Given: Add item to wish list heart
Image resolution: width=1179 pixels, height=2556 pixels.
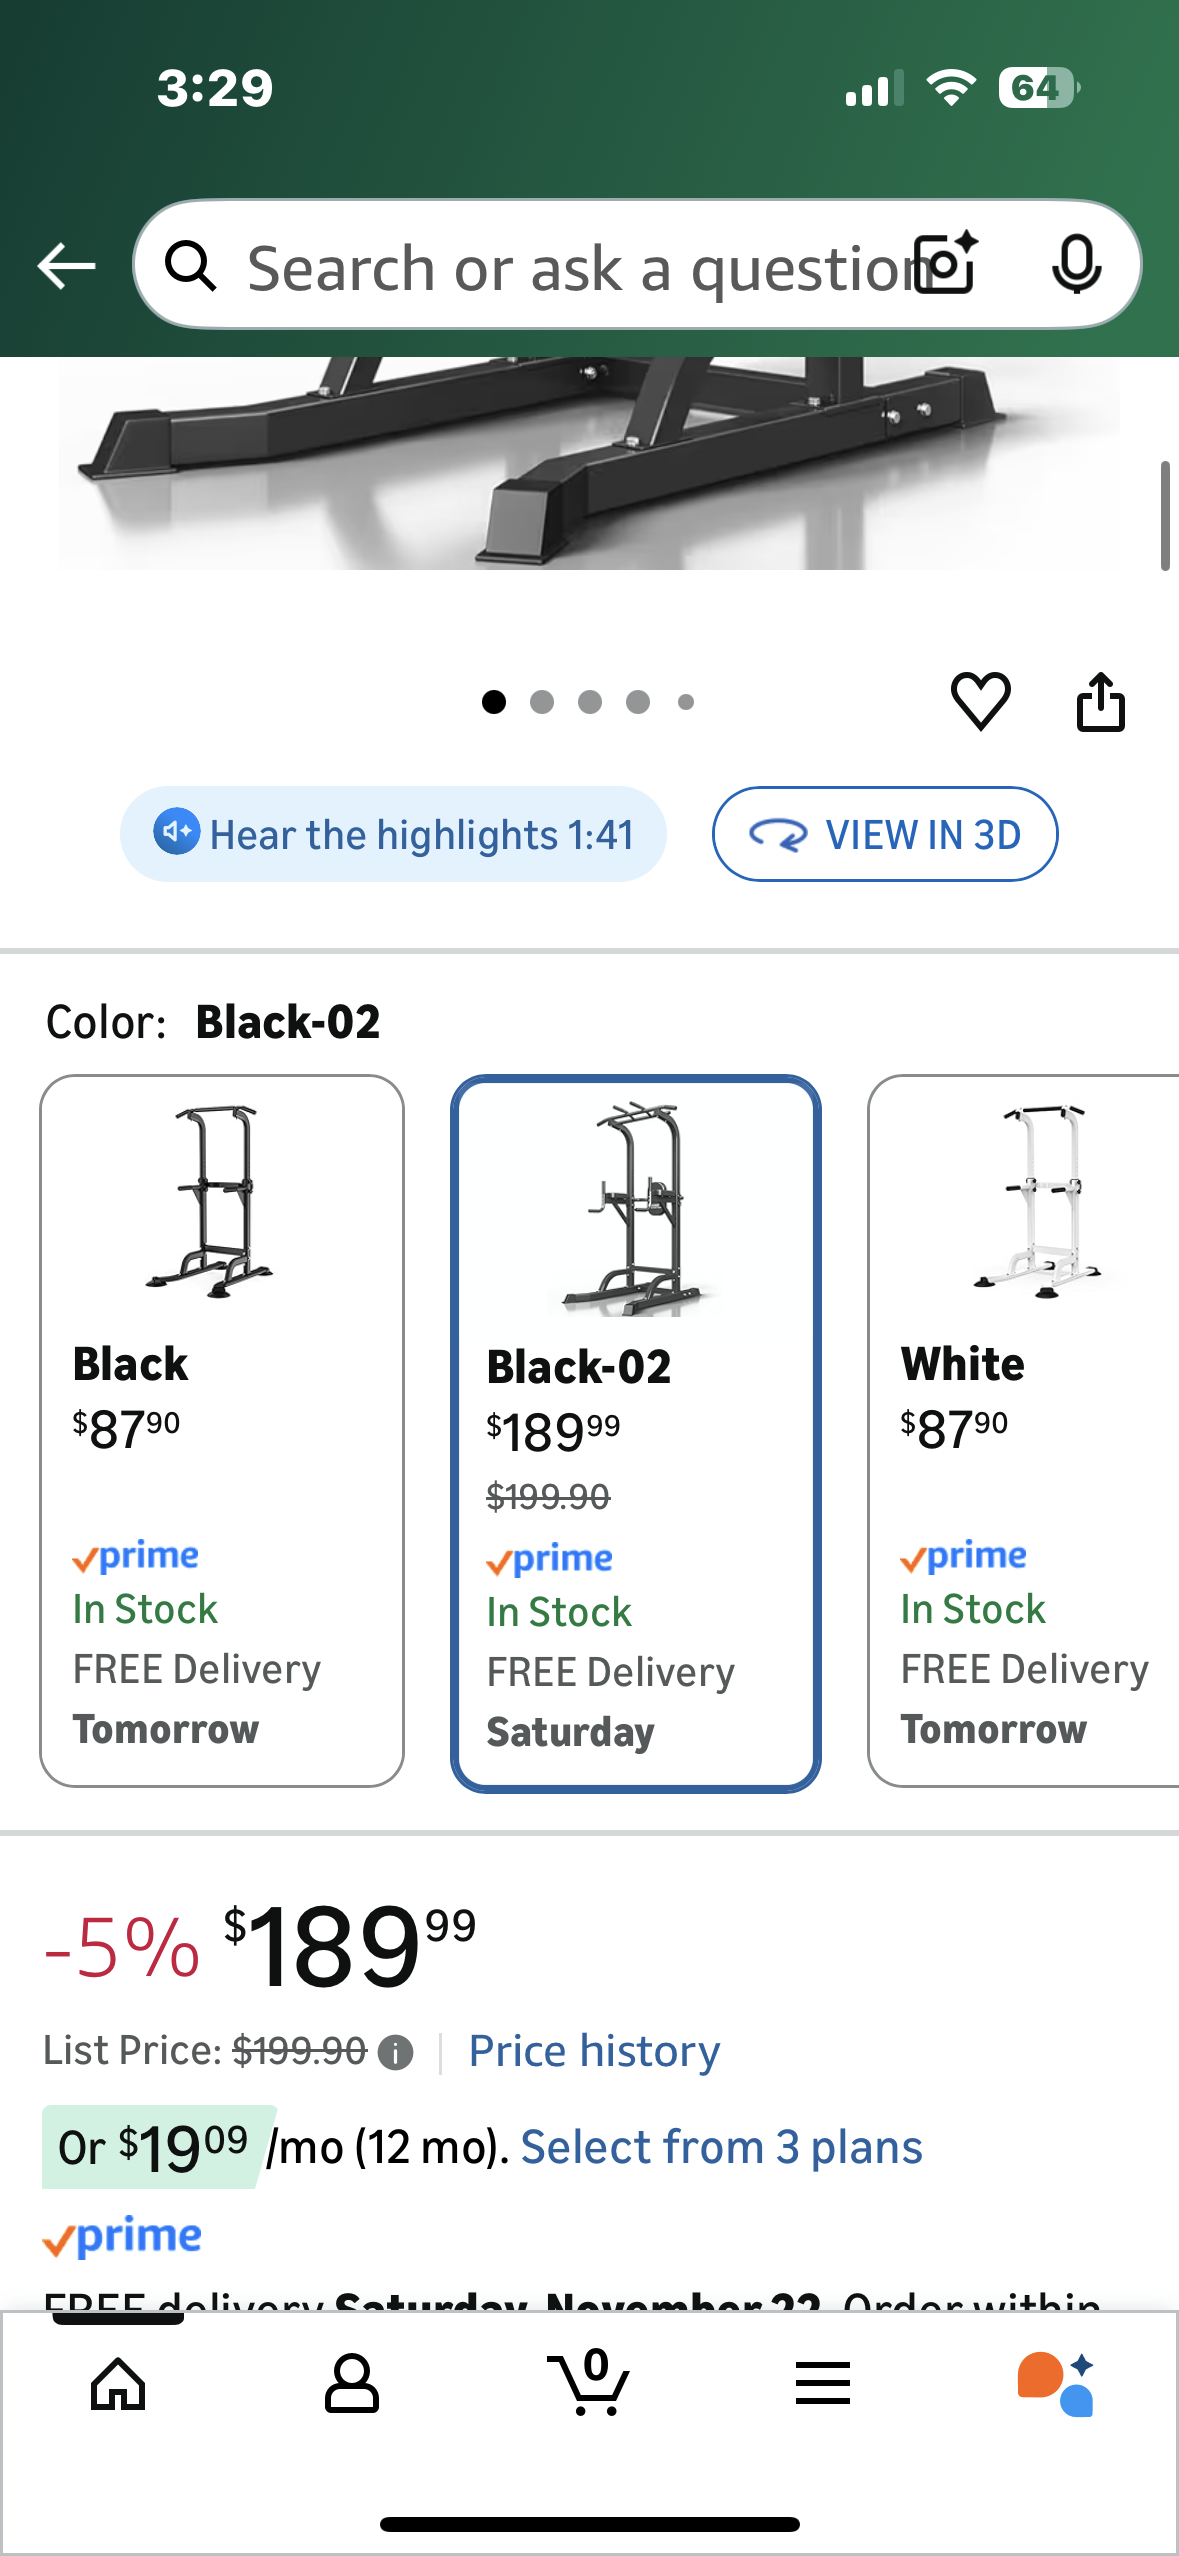Looking at the screenshot, I should coord(980,701).
